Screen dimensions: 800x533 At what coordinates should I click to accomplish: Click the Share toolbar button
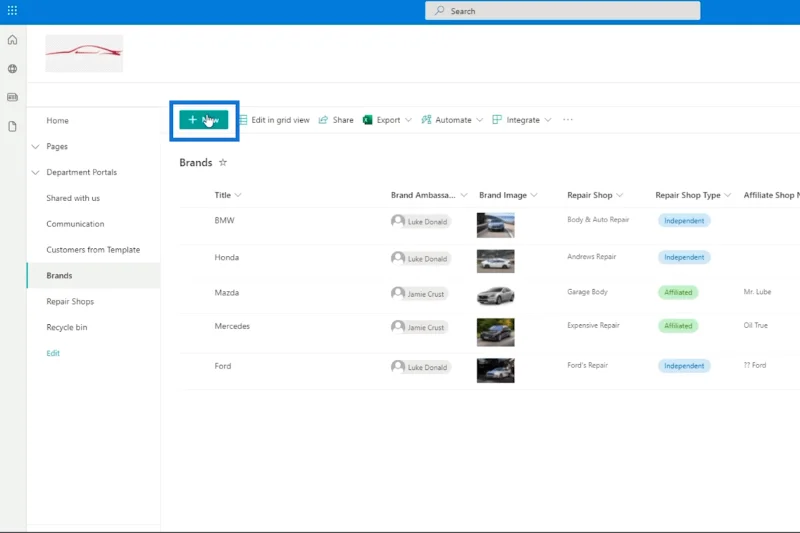[336, 120]
